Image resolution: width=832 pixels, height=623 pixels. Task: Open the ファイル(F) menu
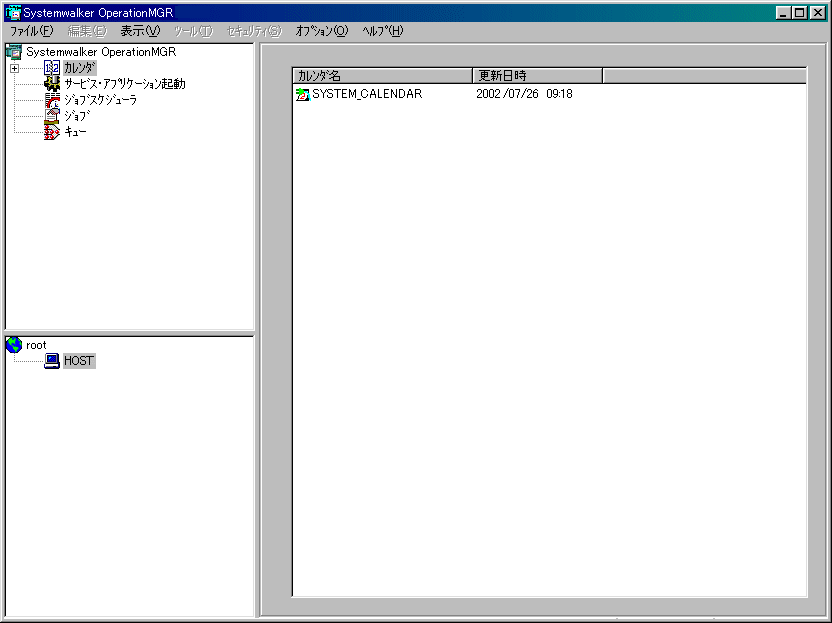point(32,31)
